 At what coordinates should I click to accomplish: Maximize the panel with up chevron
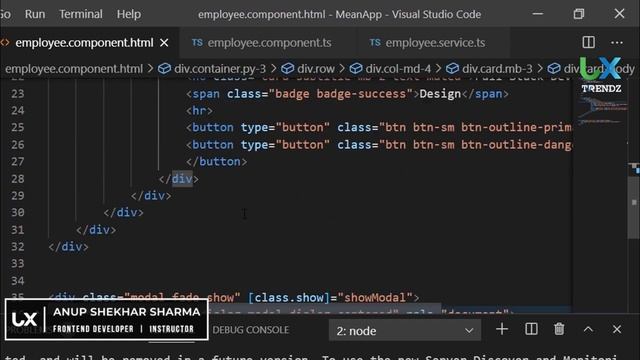coord(588,329)
